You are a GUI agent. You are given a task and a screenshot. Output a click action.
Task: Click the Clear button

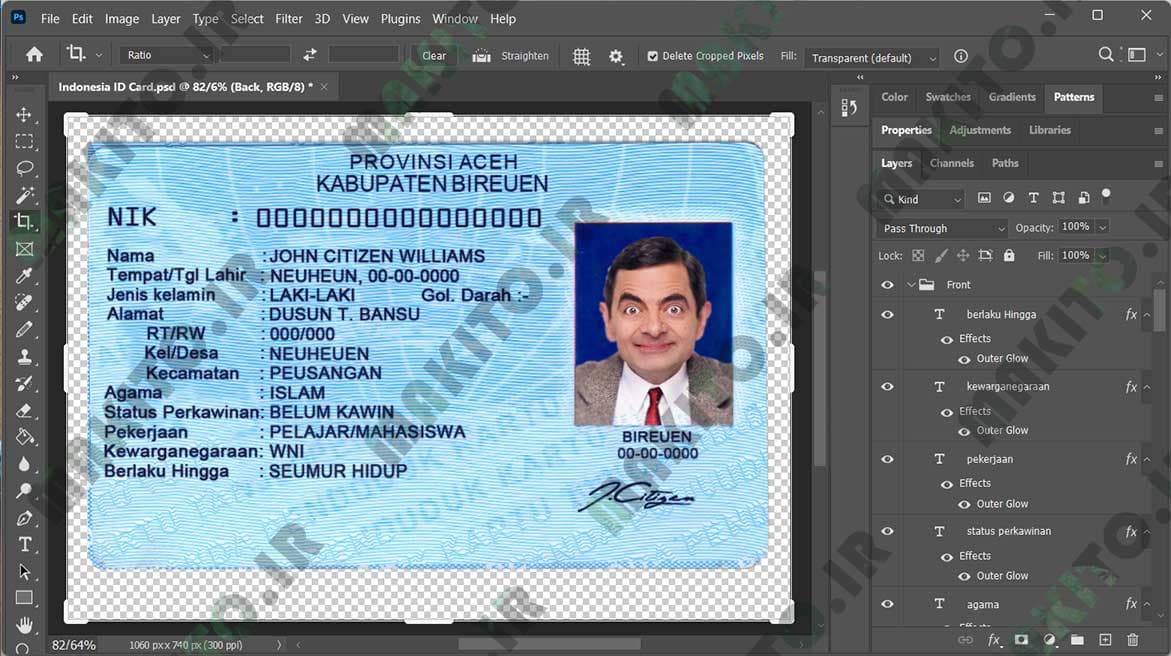(434, 56)
